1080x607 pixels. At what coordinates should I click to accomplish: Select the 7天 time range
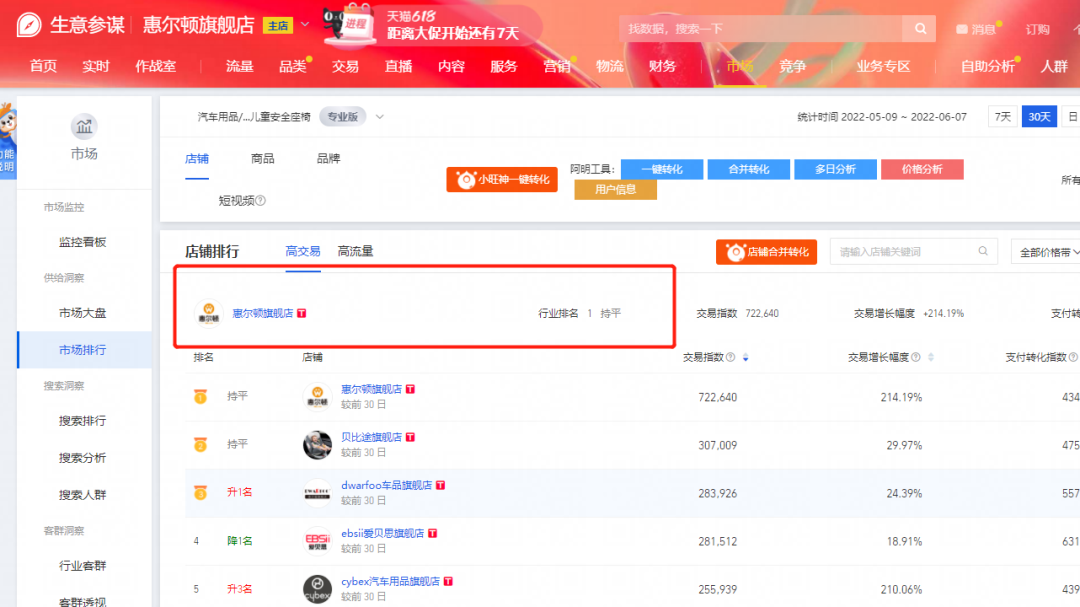click(x=1003, y=117)
